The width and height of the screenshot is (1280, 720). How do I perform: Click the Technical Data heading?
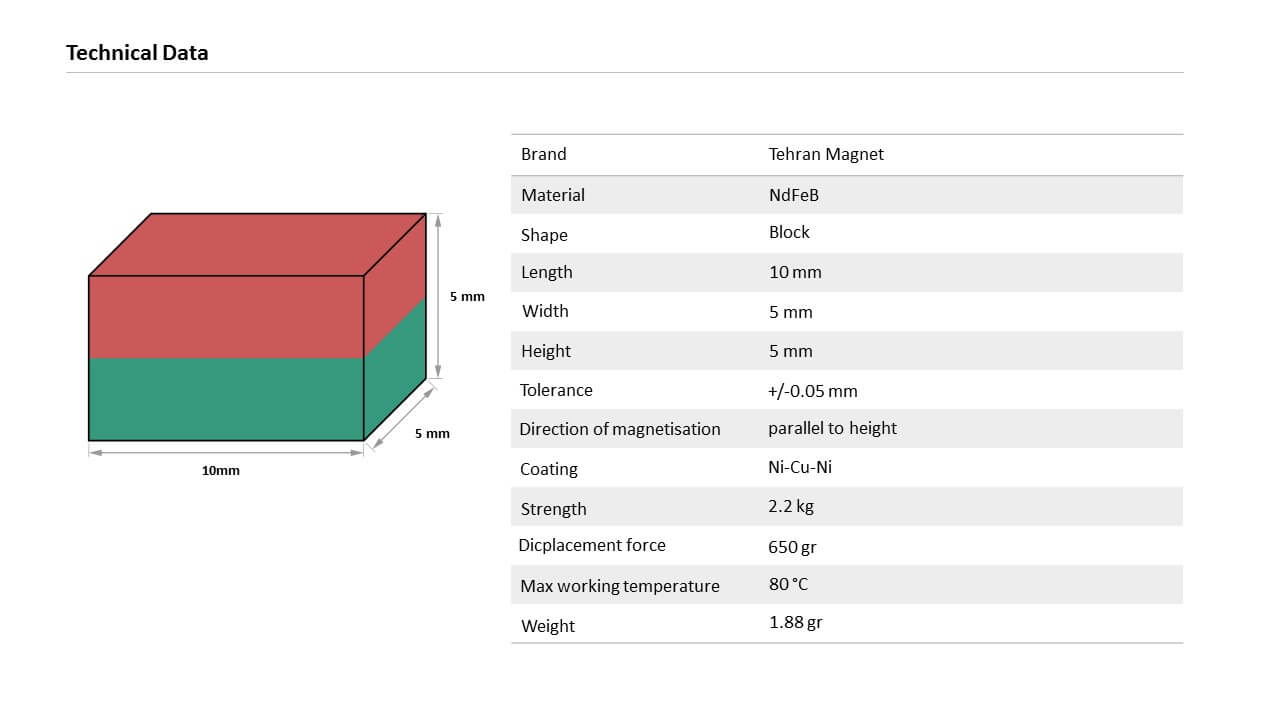click(137, 53)
